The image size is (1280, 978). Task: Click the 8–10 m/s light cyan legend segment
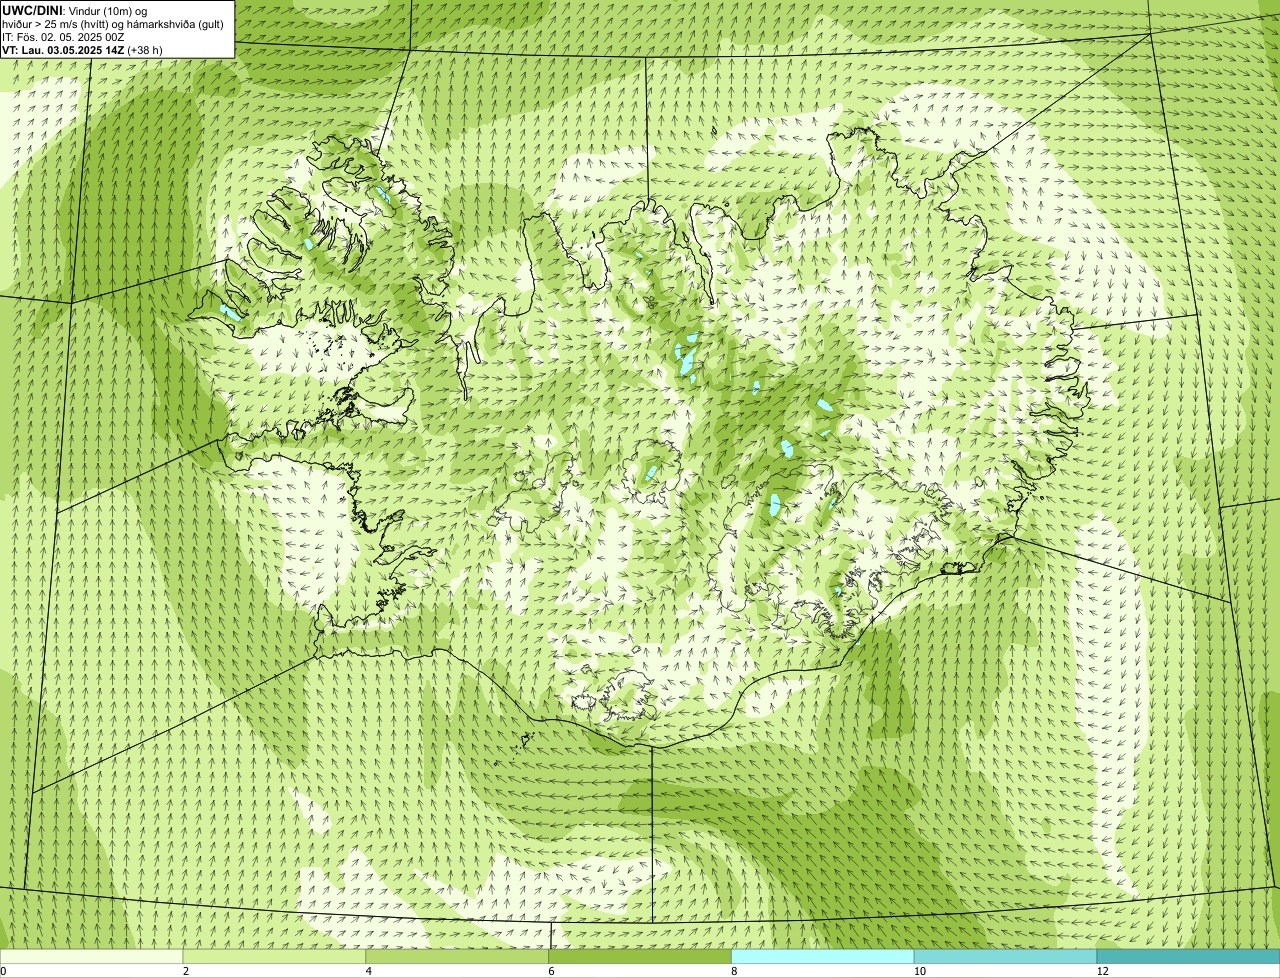(823, 956)
